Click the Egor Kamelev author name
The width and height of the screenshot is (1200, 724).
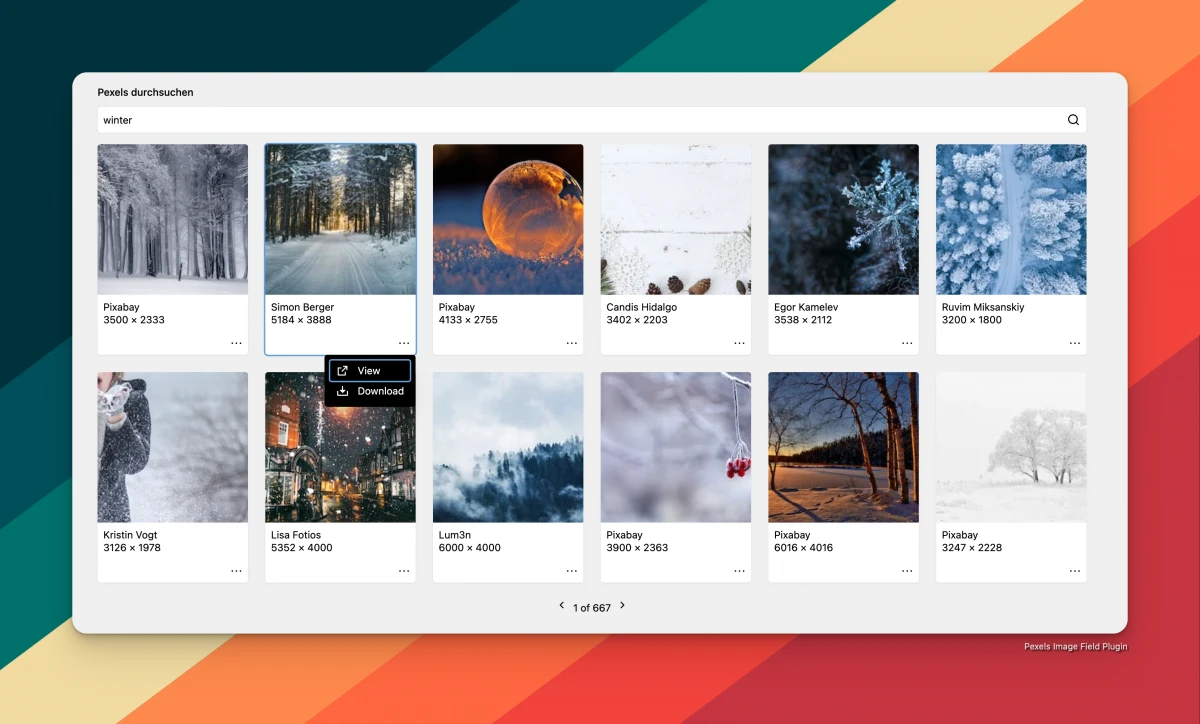pos(806,307)
